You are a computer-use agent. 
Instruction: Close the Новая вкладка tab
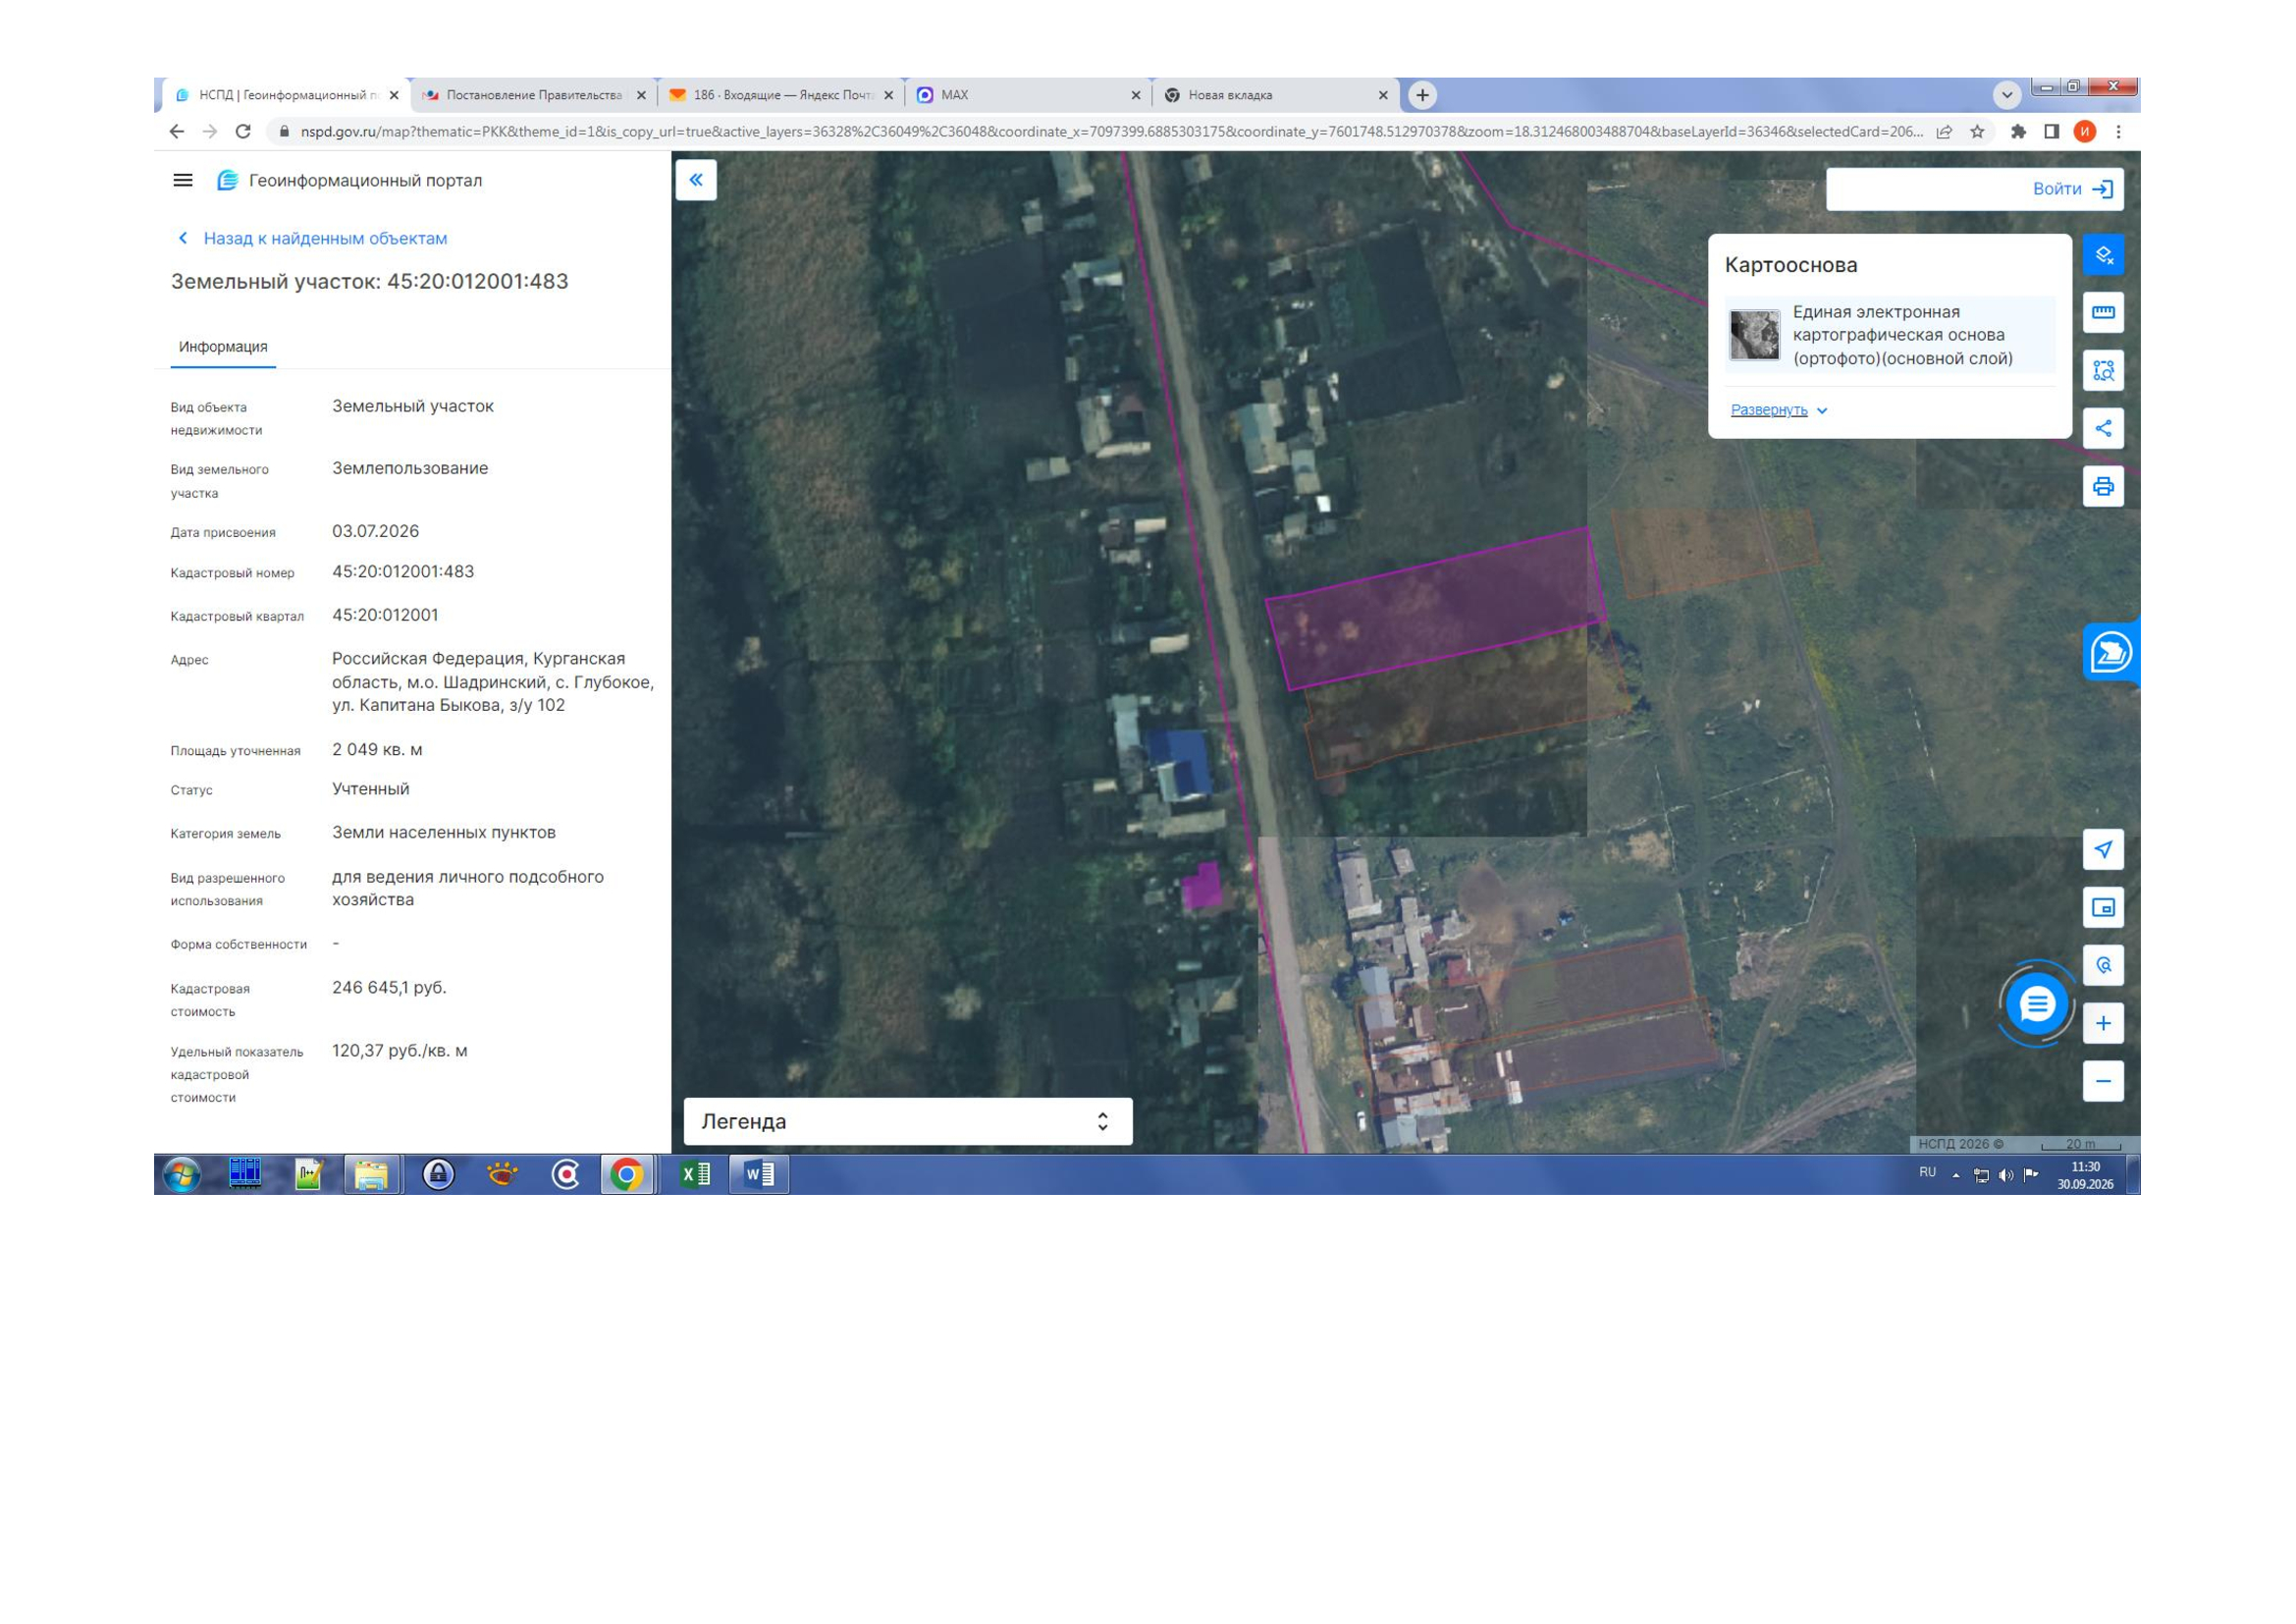pyautogui.click(x=1383, y=96)
